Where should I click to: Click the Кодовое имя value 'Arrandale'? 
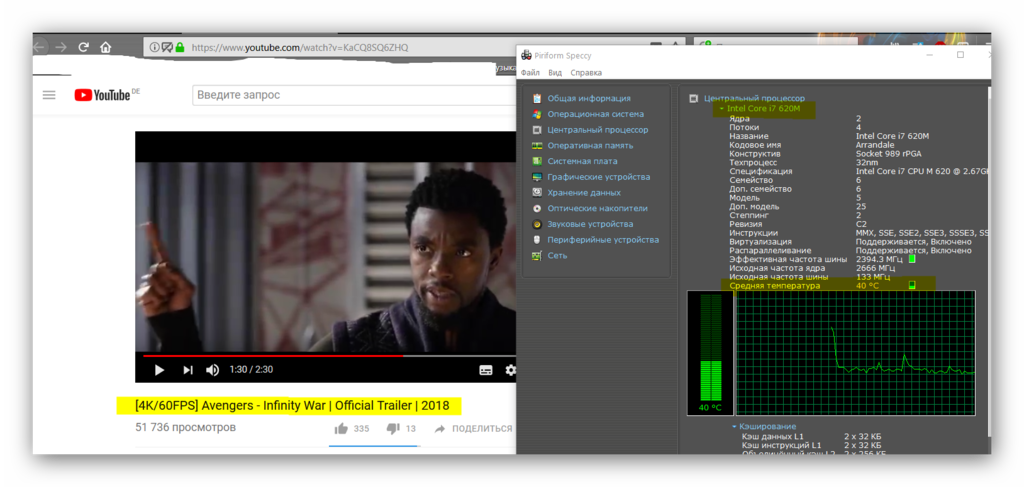873,145
